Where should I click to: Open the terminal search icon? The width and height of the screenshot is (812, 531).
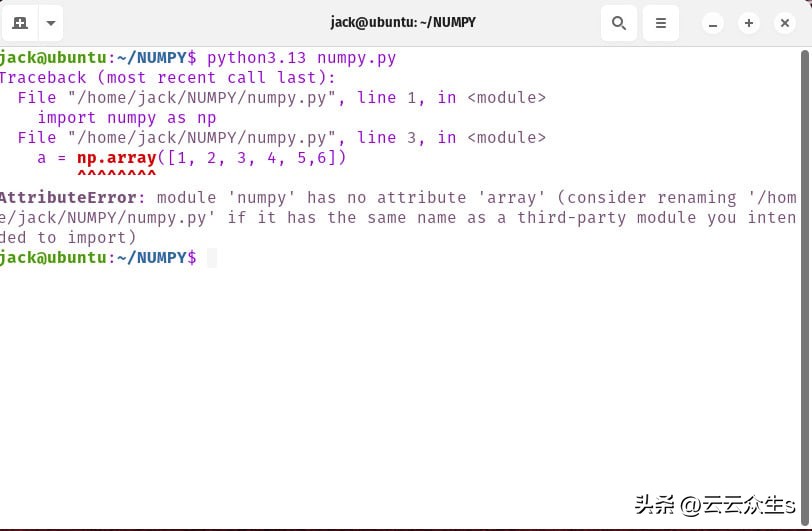[619, 23]
